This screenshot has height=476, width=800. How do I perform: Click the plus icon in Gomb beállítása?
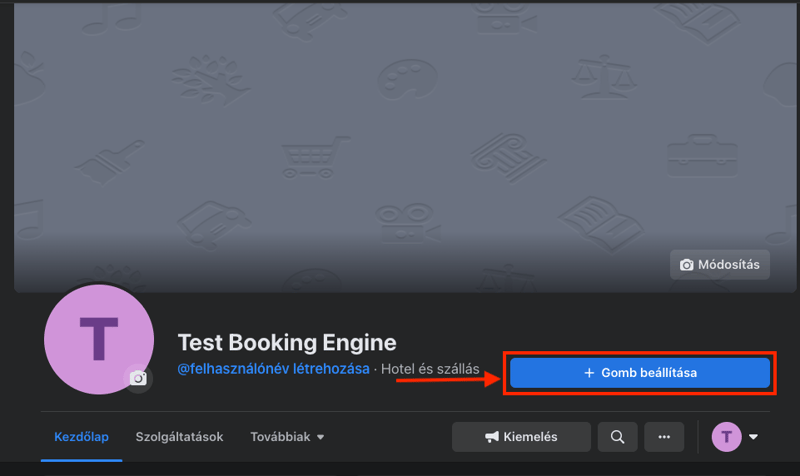point(589,373)
